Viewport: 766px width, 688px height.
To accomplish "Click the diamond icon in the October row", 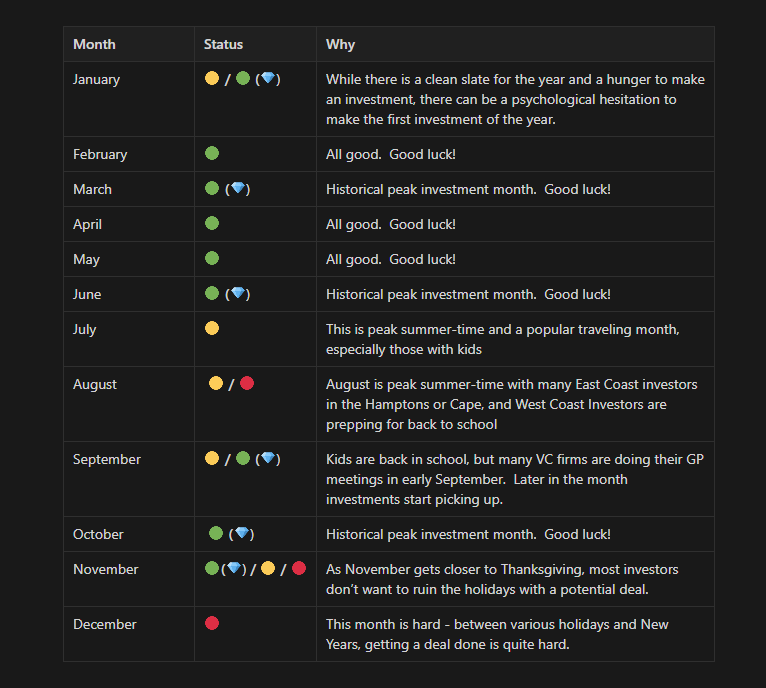I will [x=242, y=534].
